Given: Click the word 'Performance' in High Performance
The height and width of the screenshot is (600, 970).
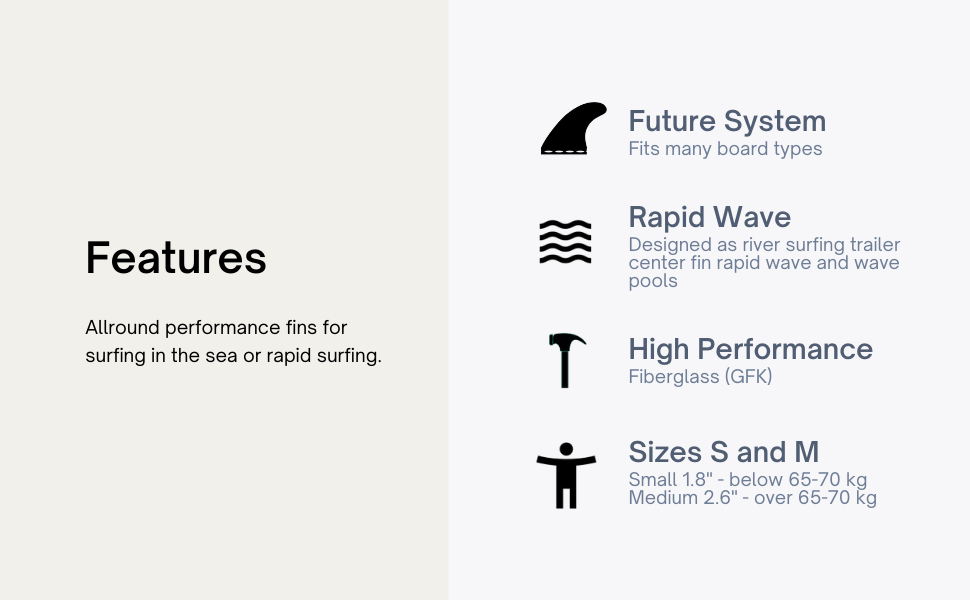Looking at the screenshot, I should click(785, 349).
